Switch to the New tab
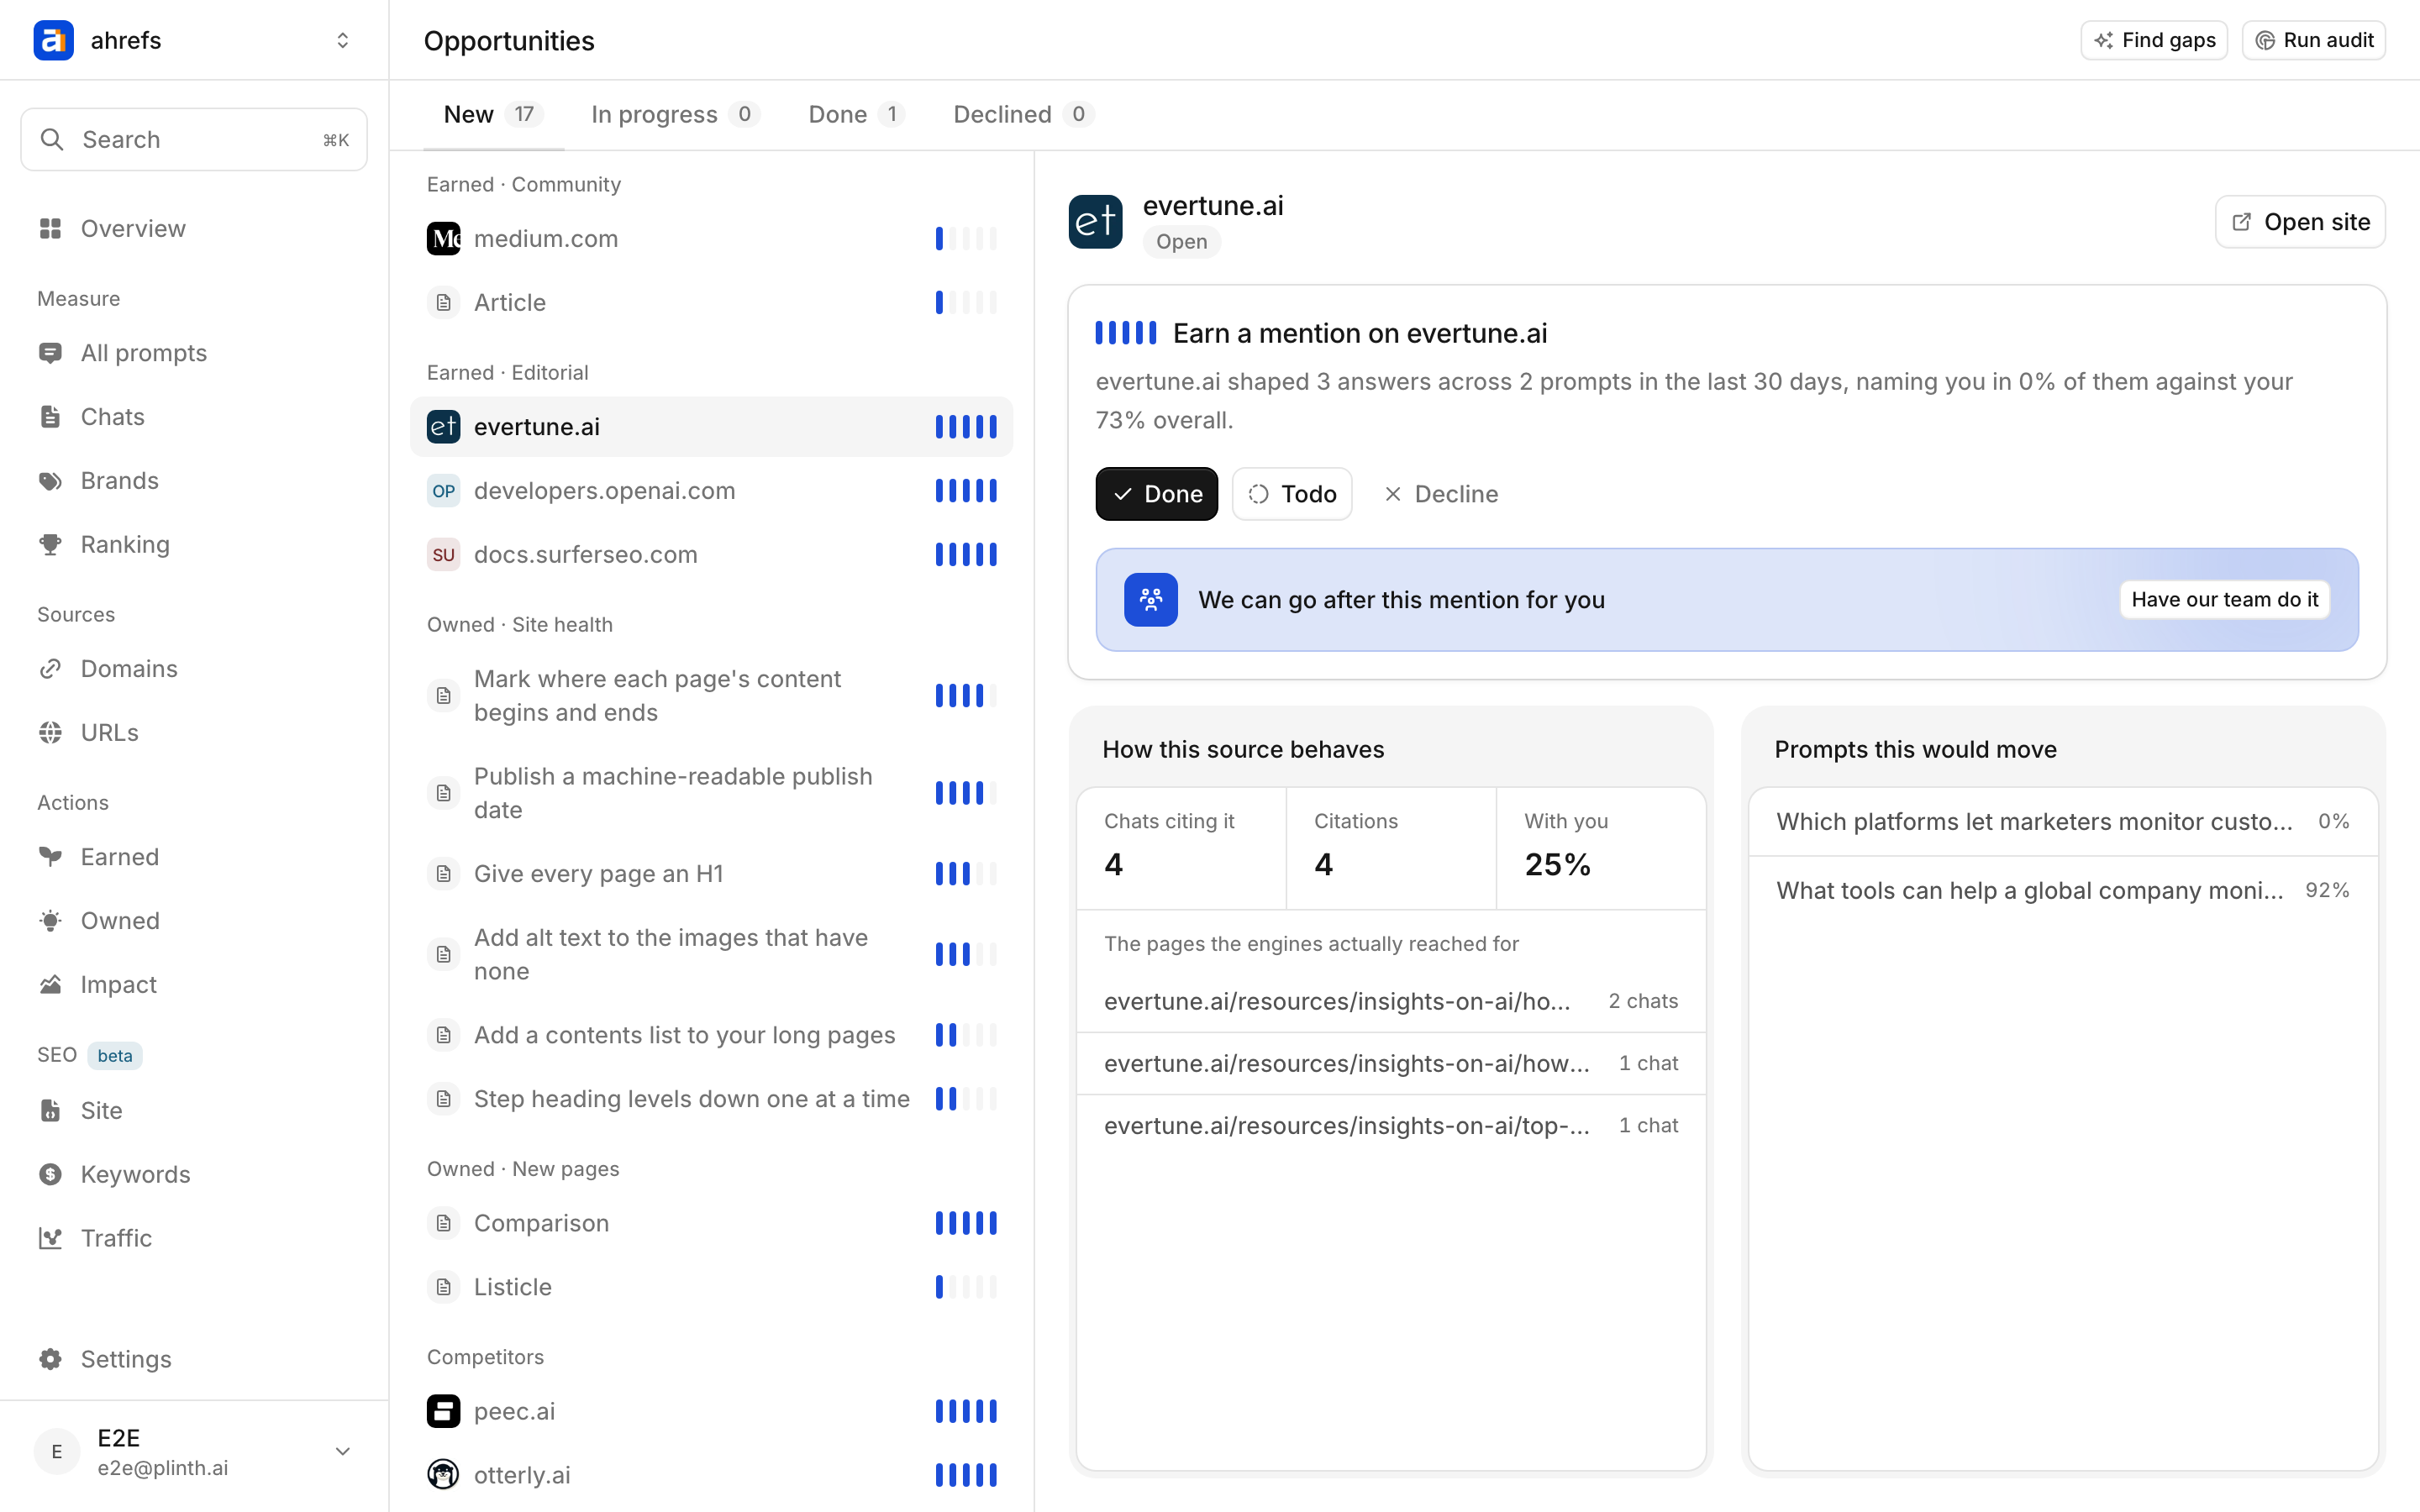The width and height of the screenshot is (2420, 1512). coord(493,115)
